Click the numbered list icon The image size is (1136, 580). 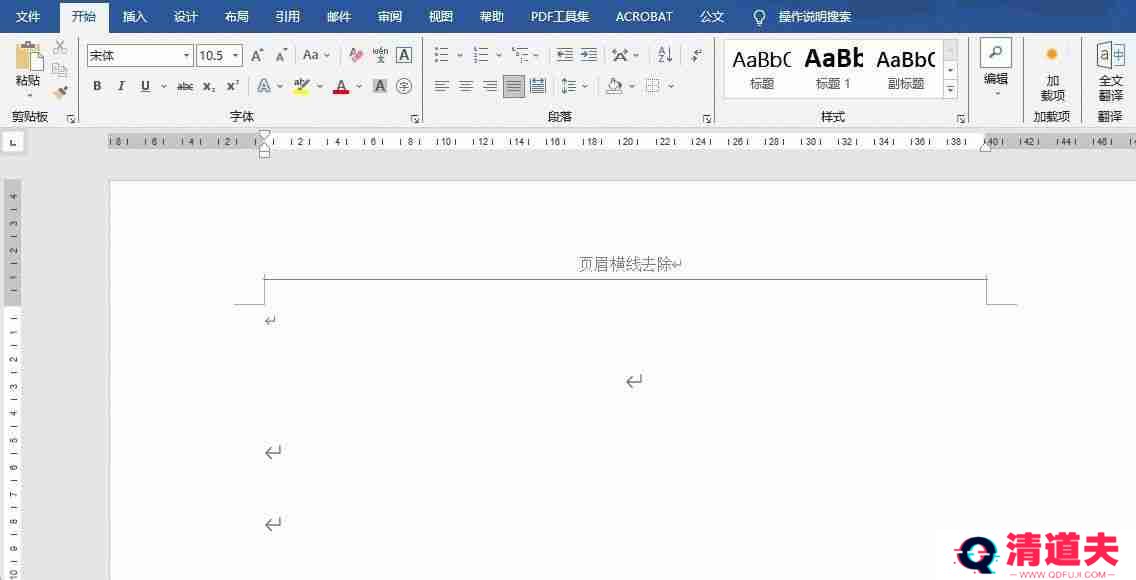pos(480,55)
